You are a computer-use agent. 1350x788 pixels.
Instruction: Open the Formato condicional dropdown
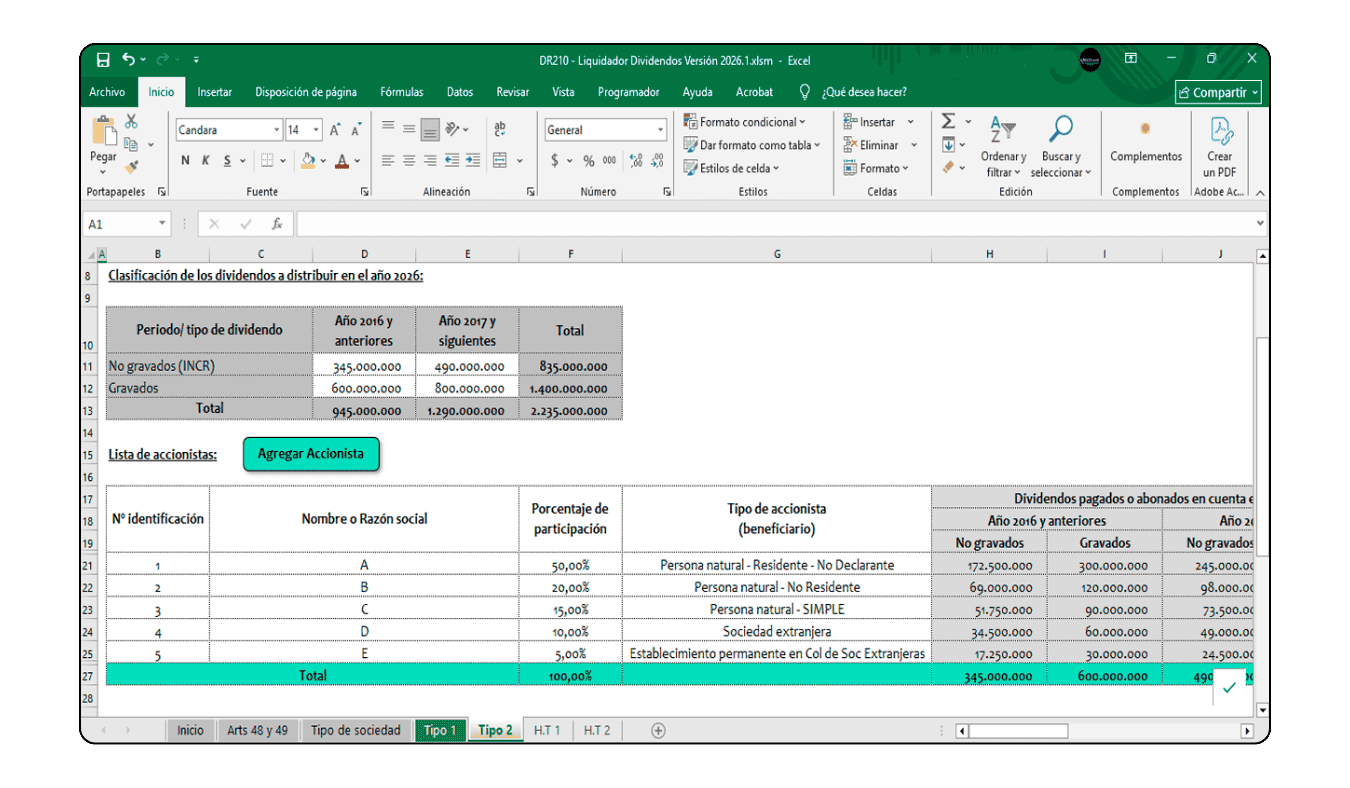click(x=746, y=122)
